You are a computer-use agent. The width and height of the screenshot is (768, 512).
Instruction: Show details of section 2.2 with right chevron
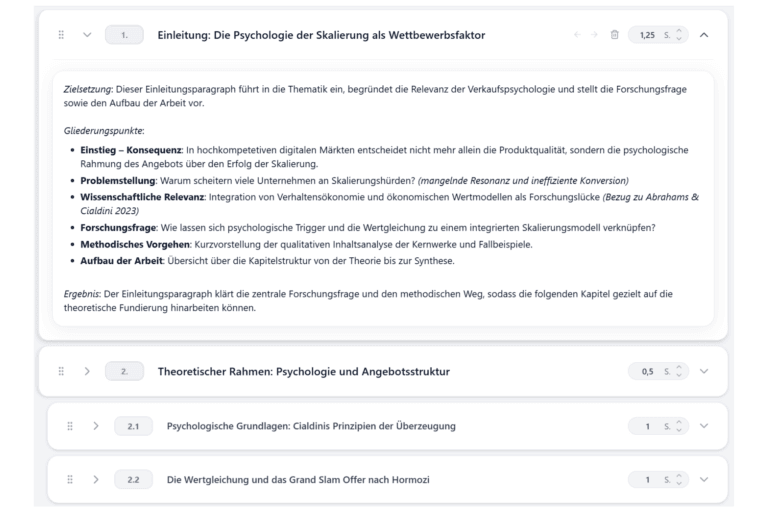click(704, 480)
